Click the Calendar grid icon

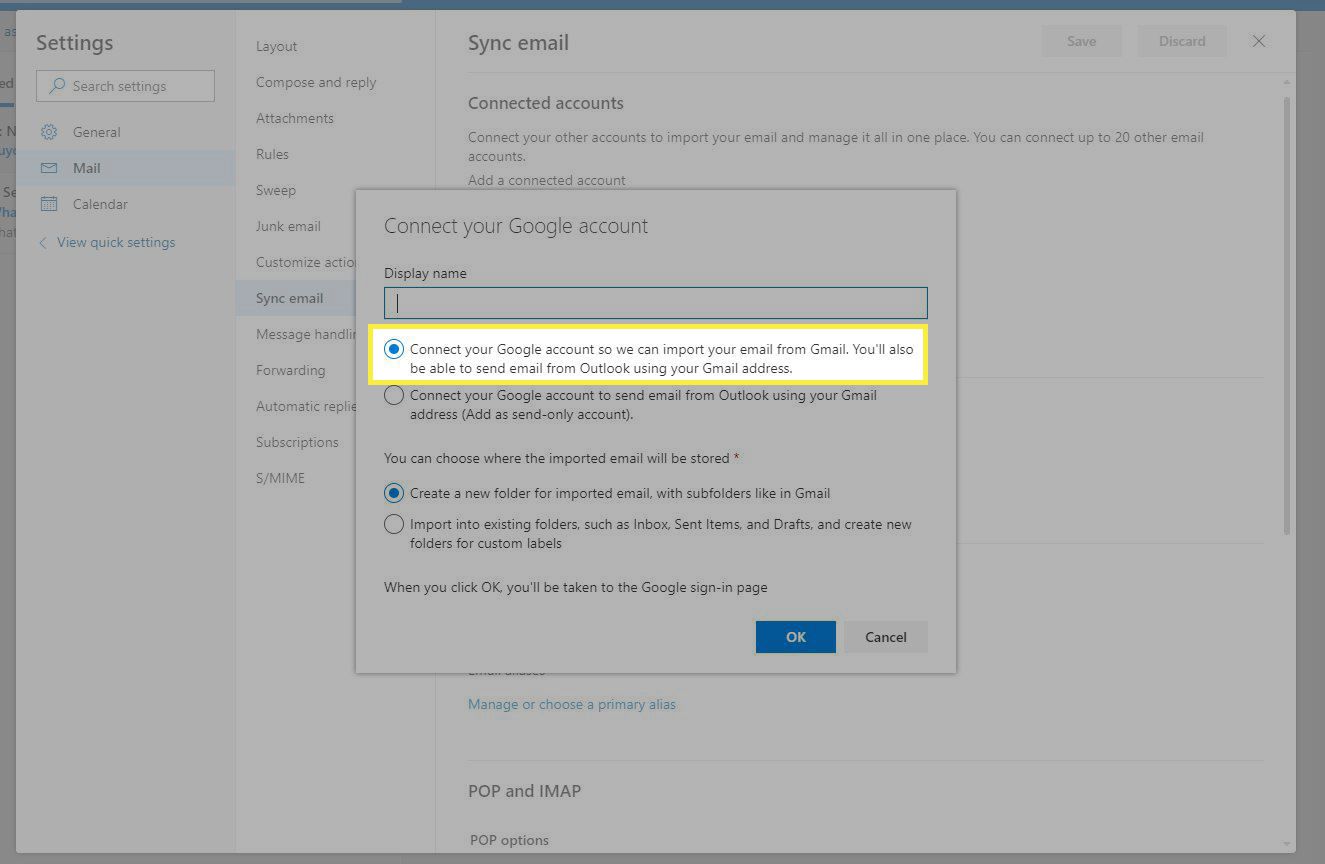49,204
